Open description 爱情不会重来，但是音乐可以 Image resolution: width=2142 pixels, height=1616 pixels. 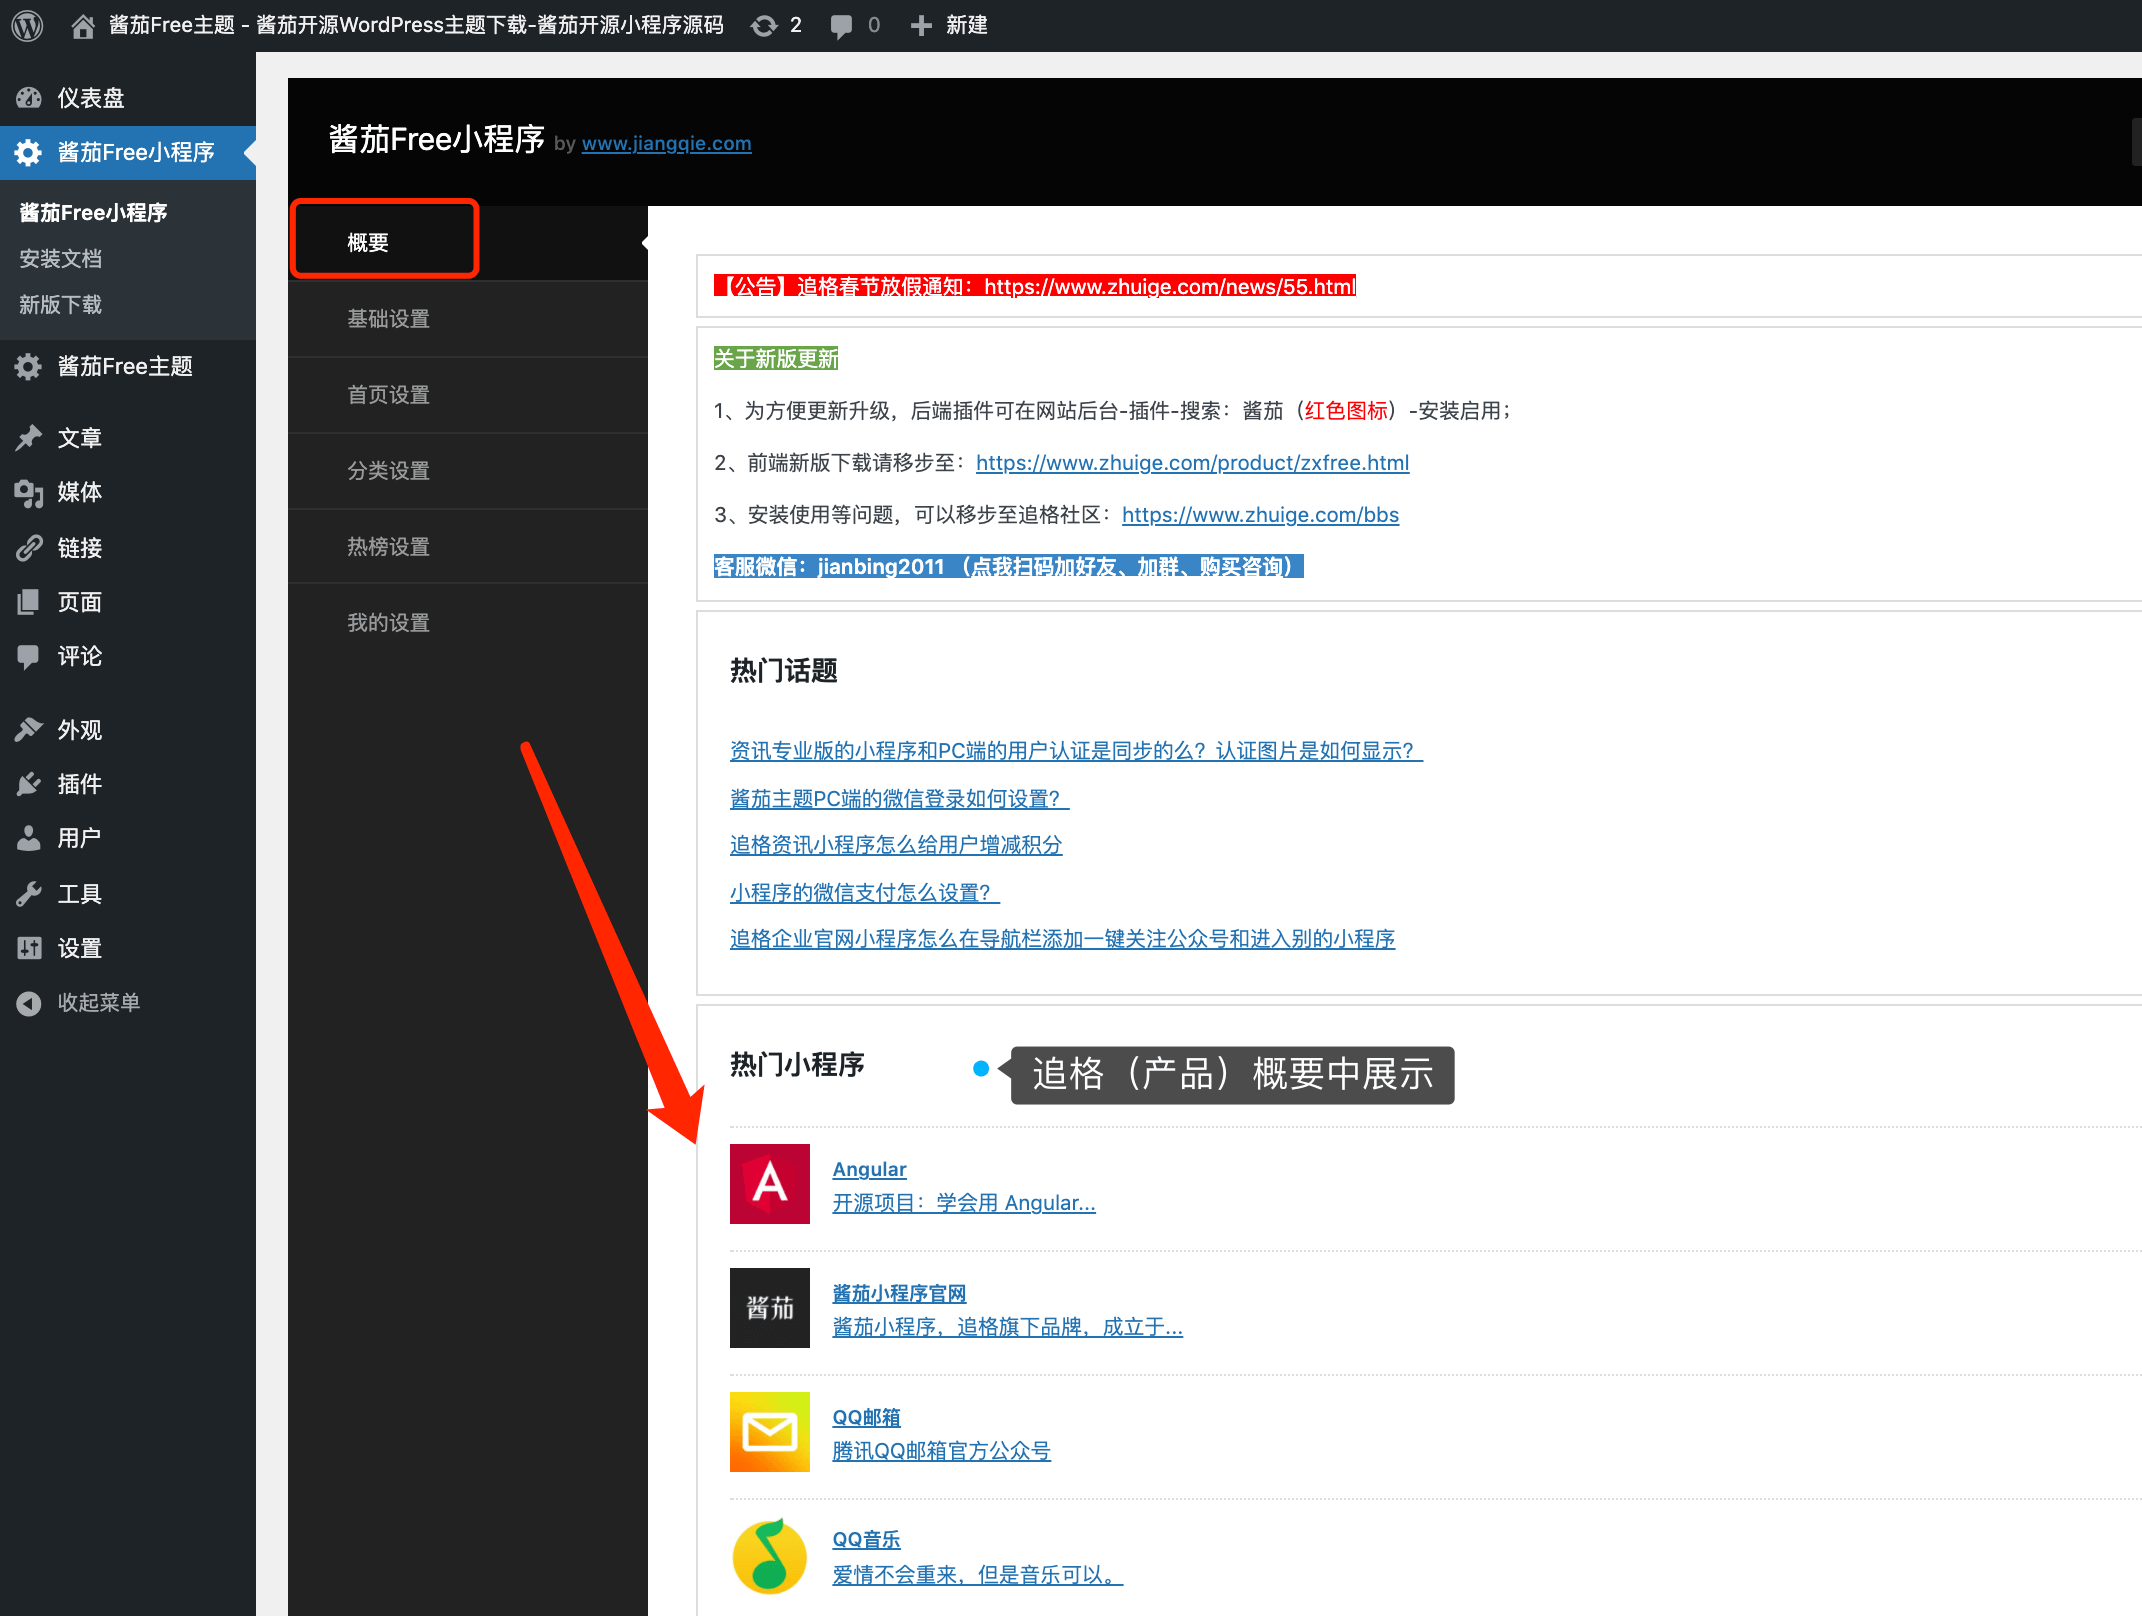tap(978, 1575)
